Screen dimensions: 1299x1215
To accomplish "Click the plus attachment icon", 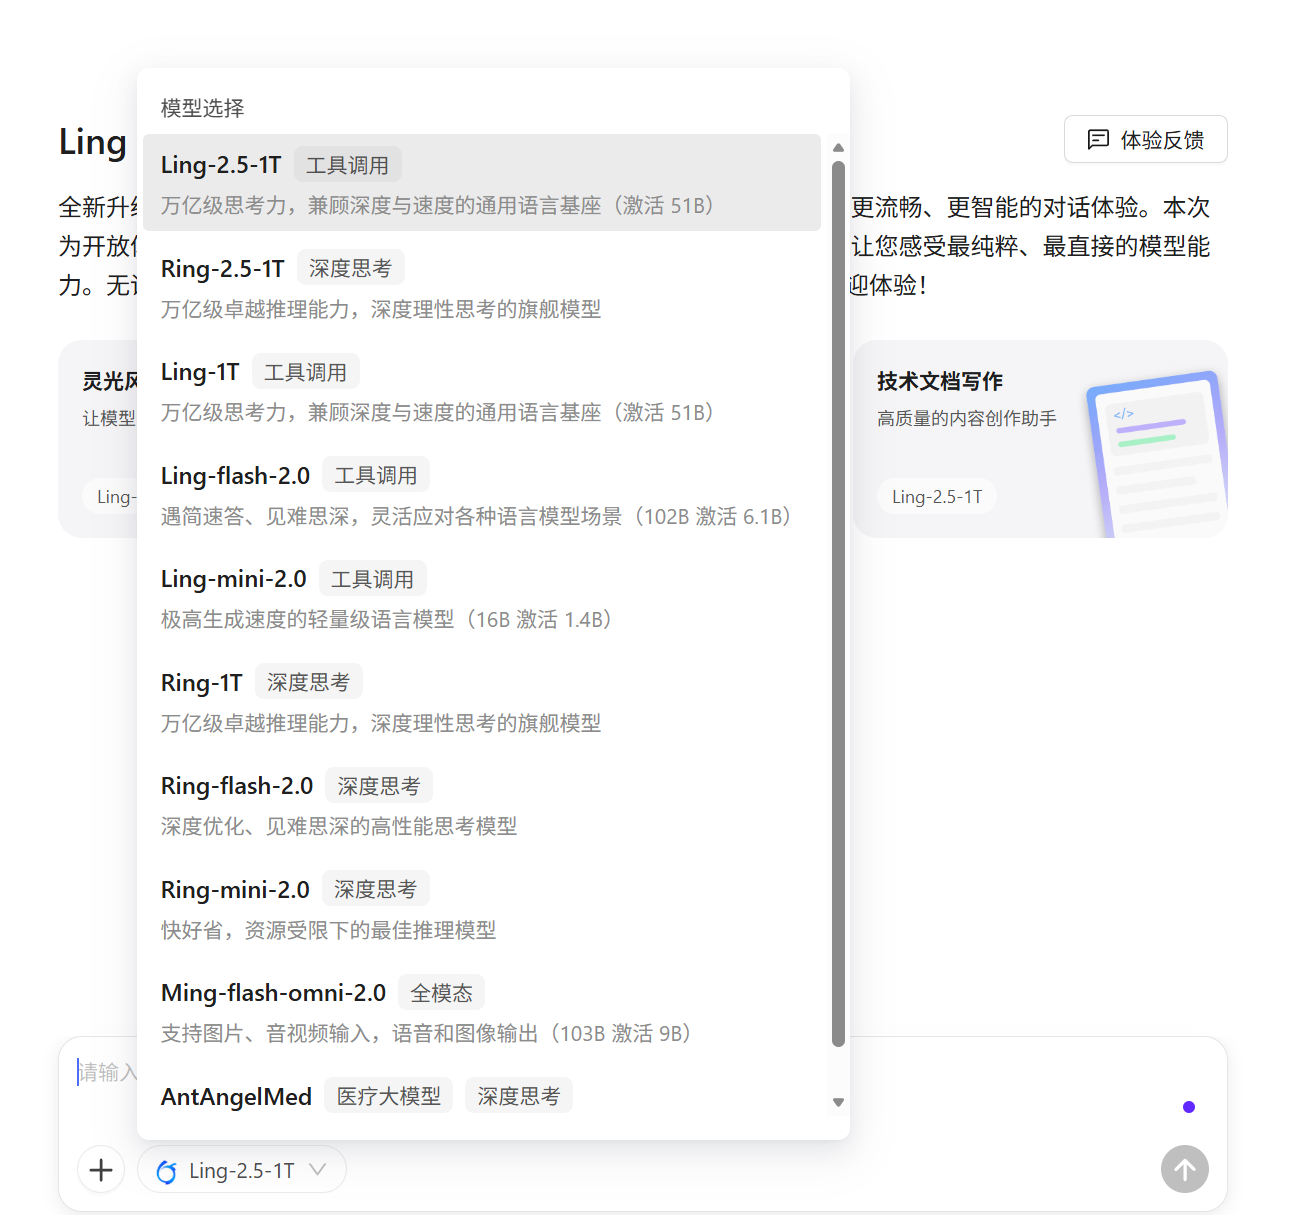I will [101, 1169].
